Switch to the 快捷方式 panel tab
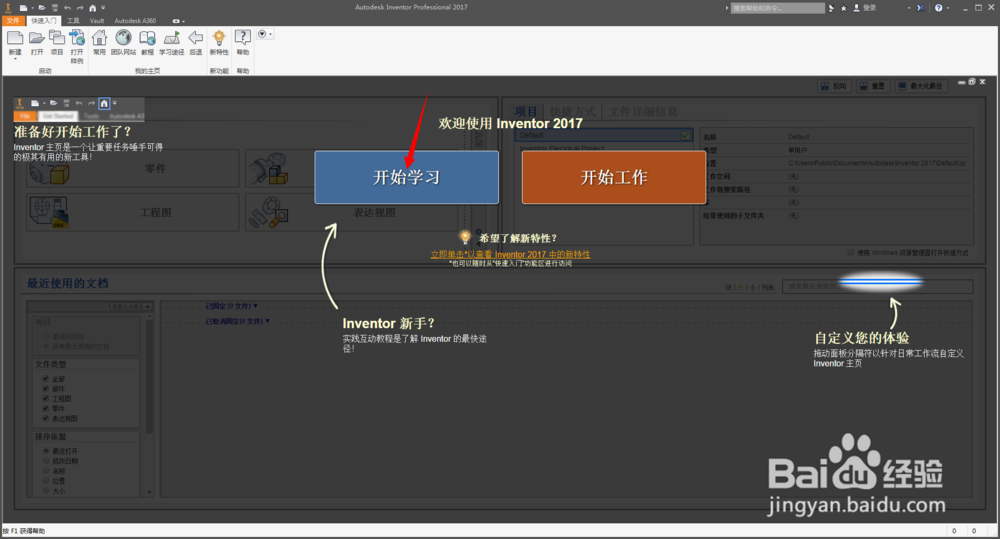 [x=573, y=112]
